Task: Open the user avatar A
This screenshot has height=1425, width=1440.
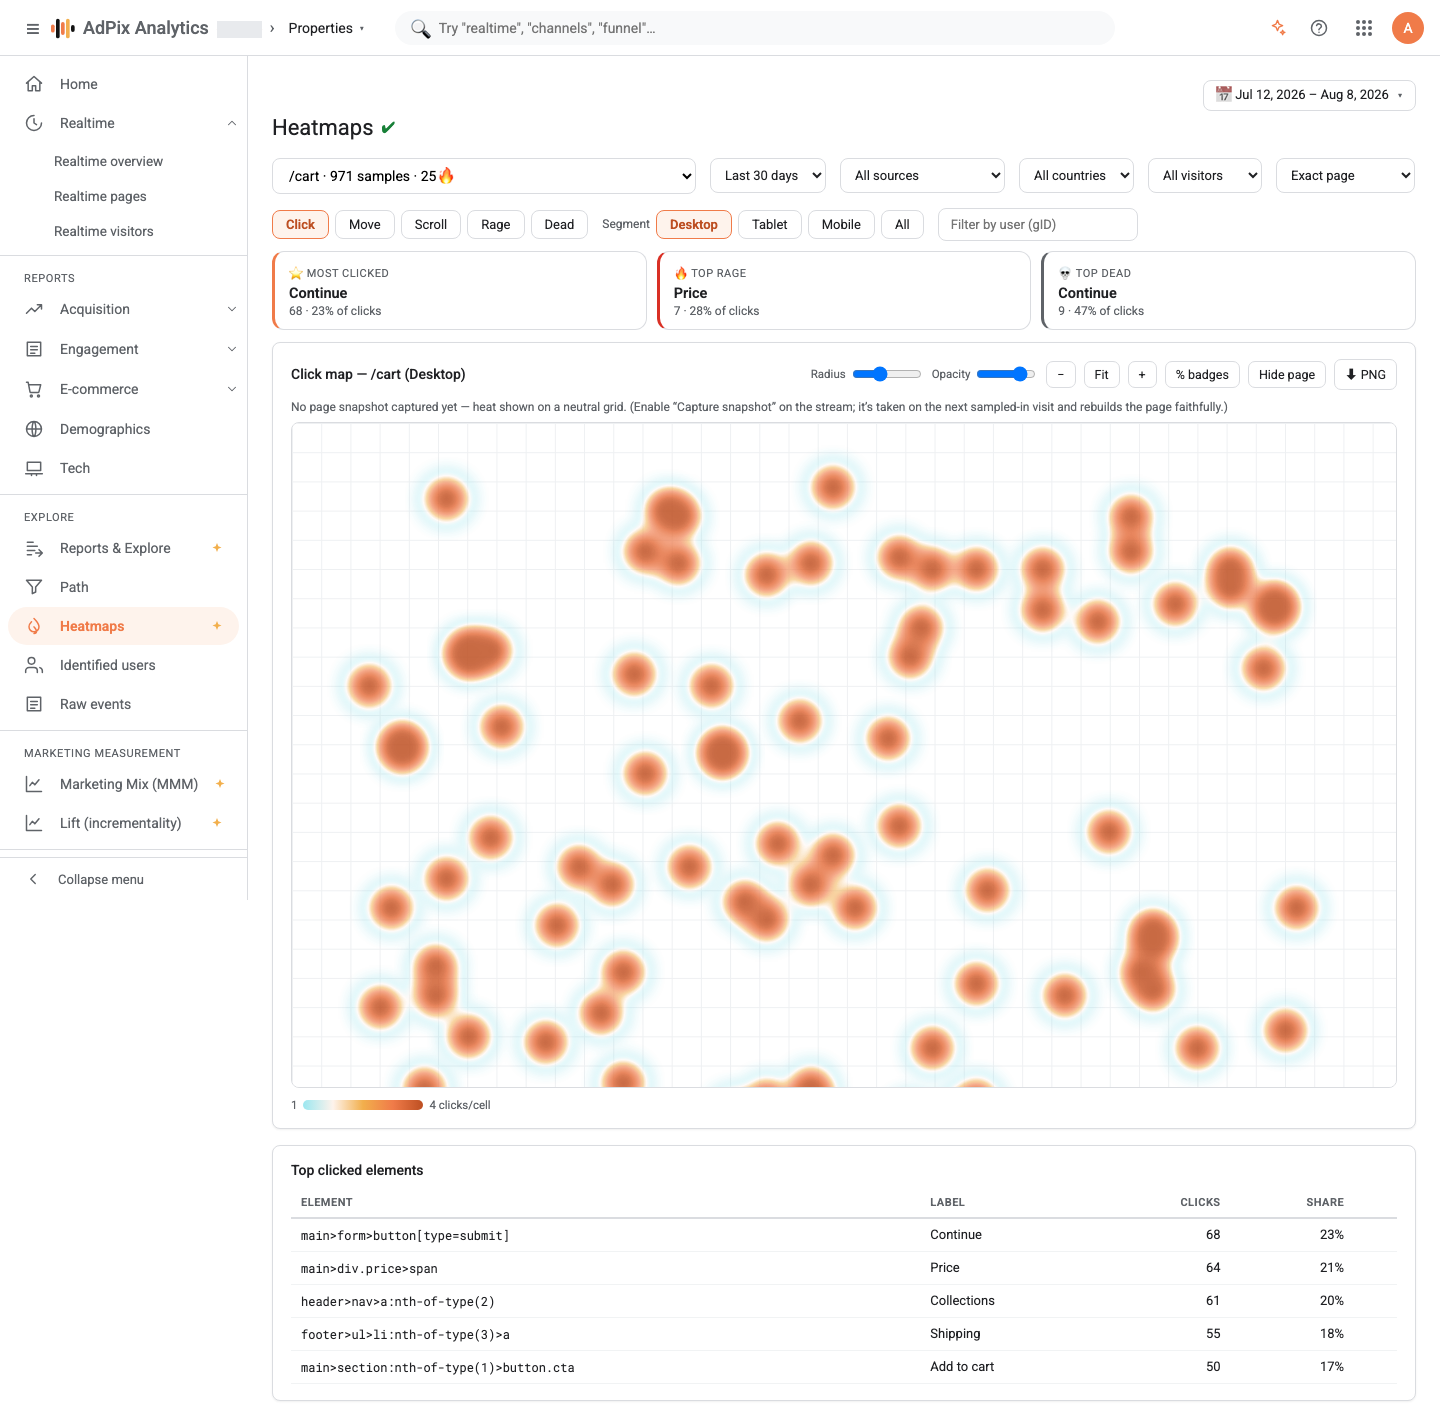Action: click(x=1408, y=28)
